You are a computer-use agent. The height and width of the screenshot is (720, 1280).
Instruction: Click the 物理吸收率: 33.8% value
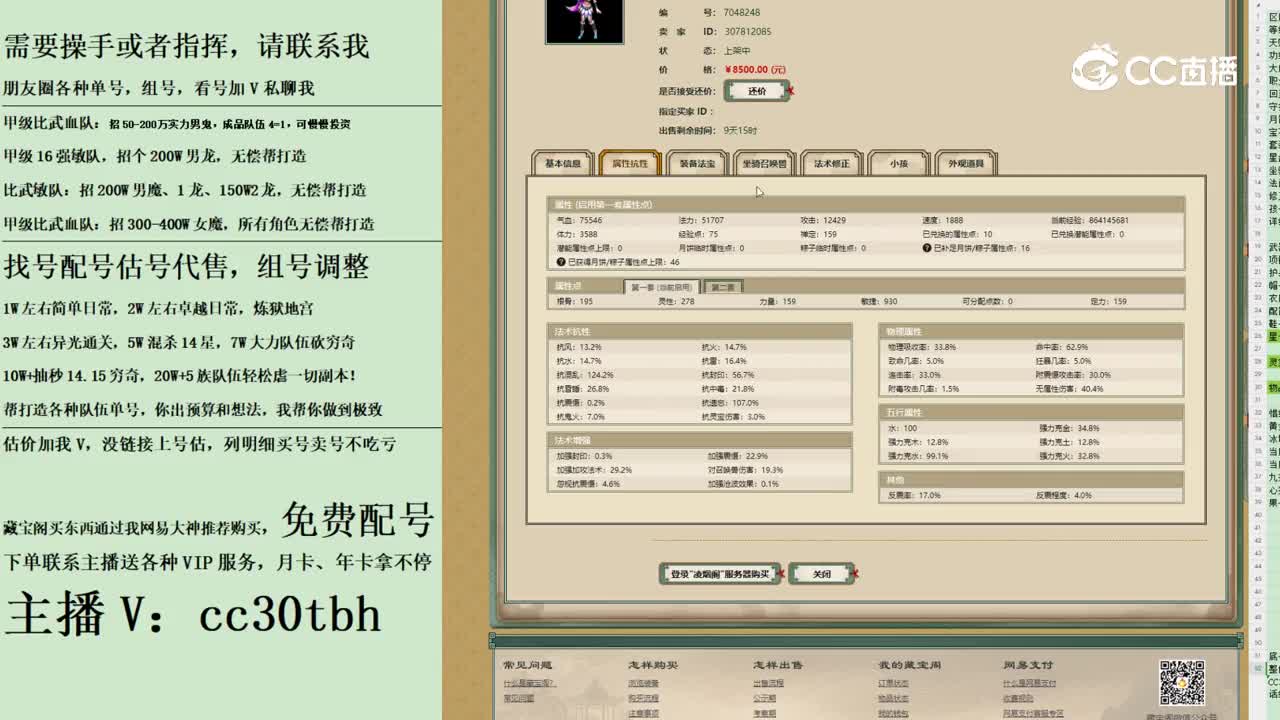pos(922,347)
